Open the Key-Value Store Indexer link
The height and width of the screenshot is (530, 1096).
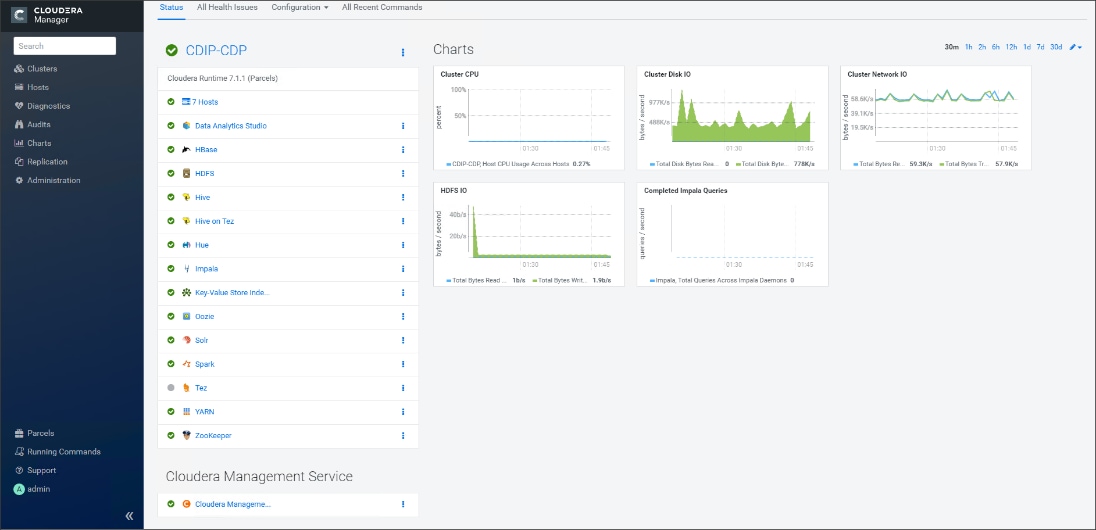coord(232,292)
